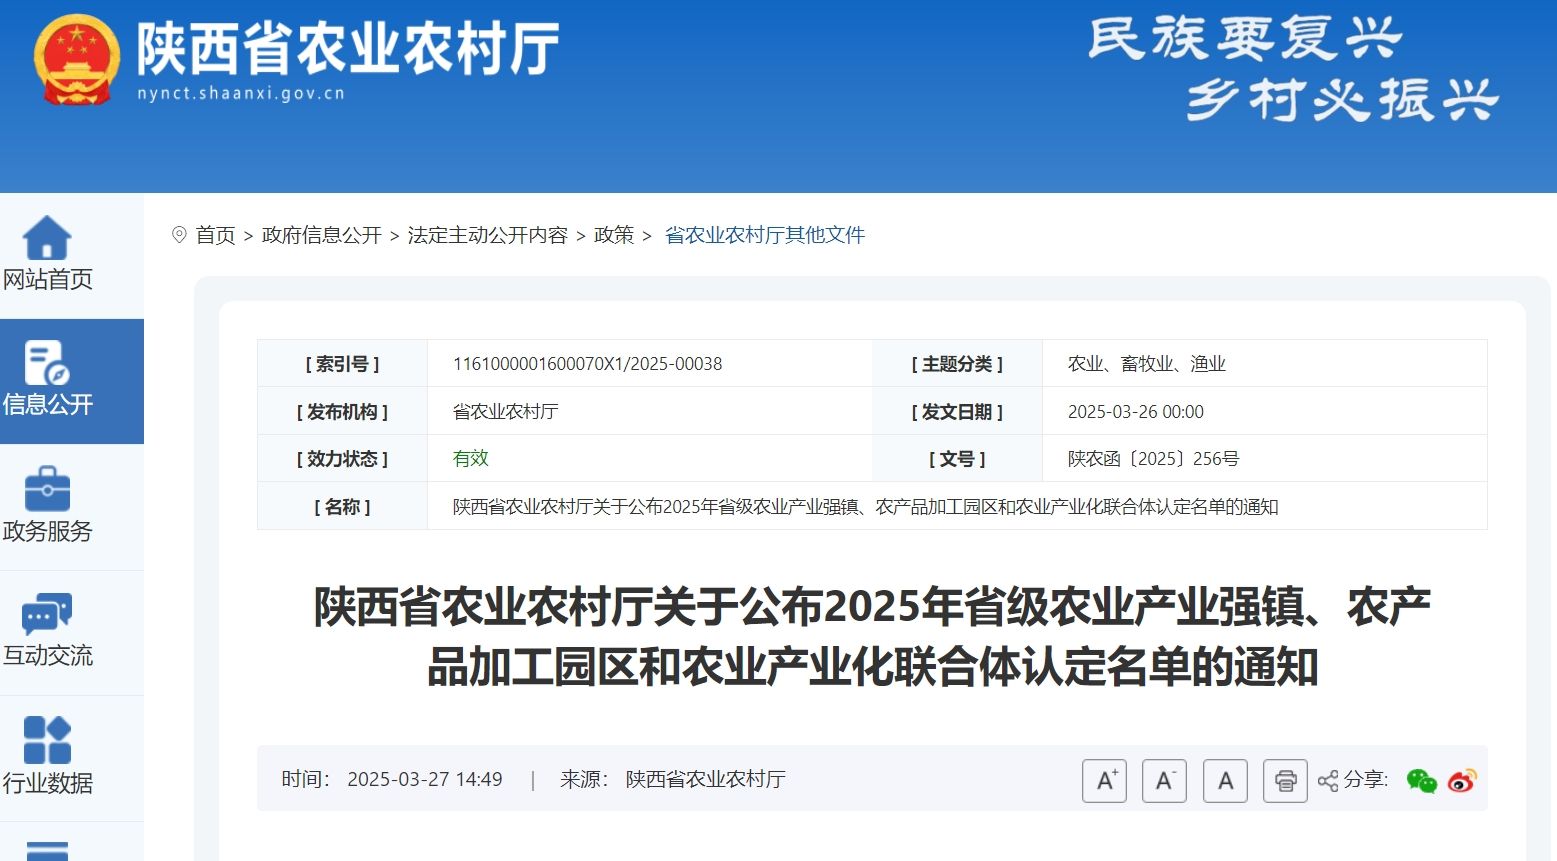This screenshot has height=861, width=1557.
Task: Click index number 11610000016000070X1/2025-00038
Action: 588,364
